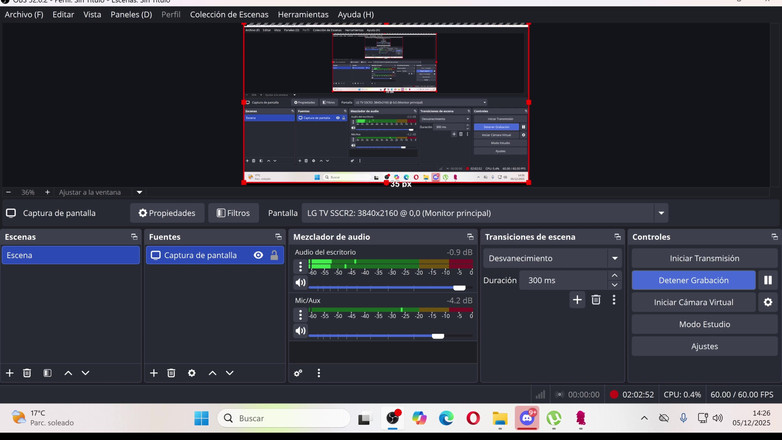Click Detener Grabación button
The width and height of the screenshot is (782, 440).
[693, 281]
